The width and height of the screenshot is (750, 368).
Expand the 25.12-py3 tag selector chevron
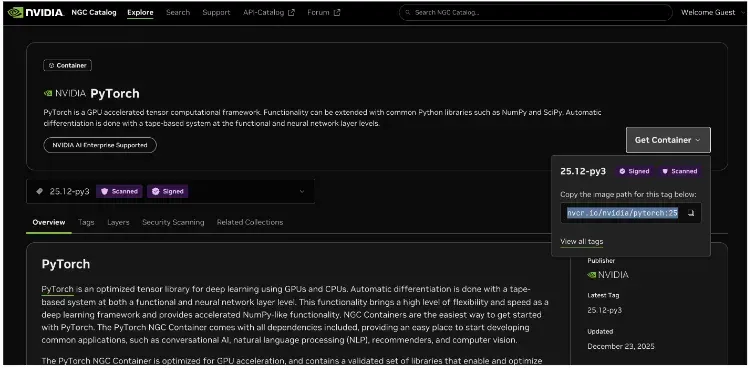point(302,191)
